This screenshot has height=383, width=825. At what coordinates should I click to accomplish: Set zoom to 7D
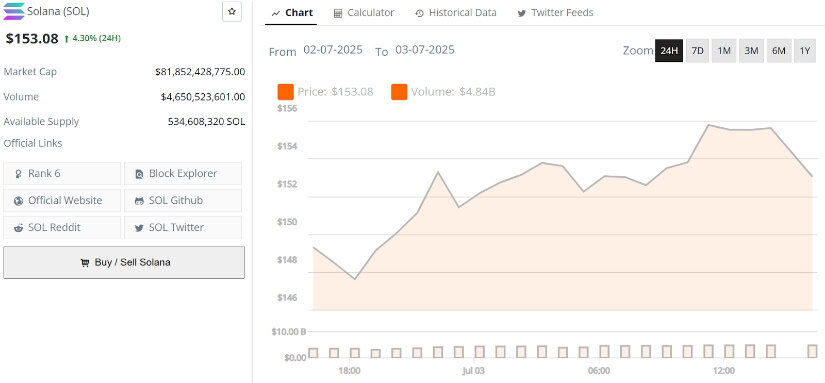pyautogui.click(x=697, y=51)
